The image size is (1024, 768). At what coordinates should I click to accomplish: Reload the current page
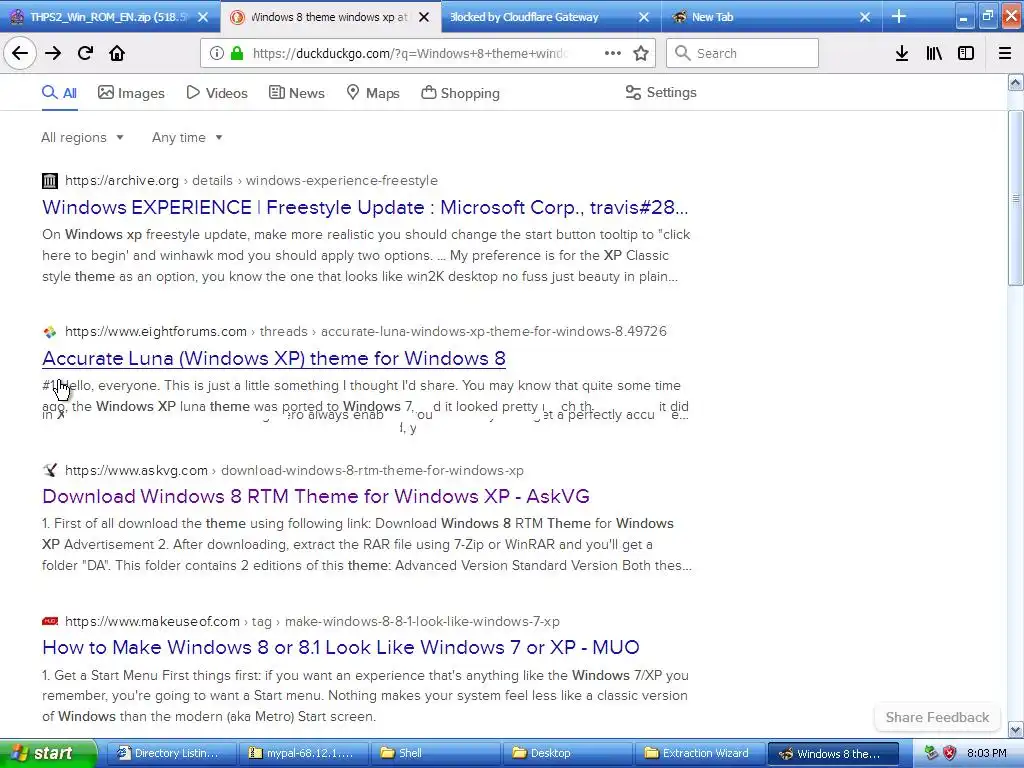(x=85, y=53)
